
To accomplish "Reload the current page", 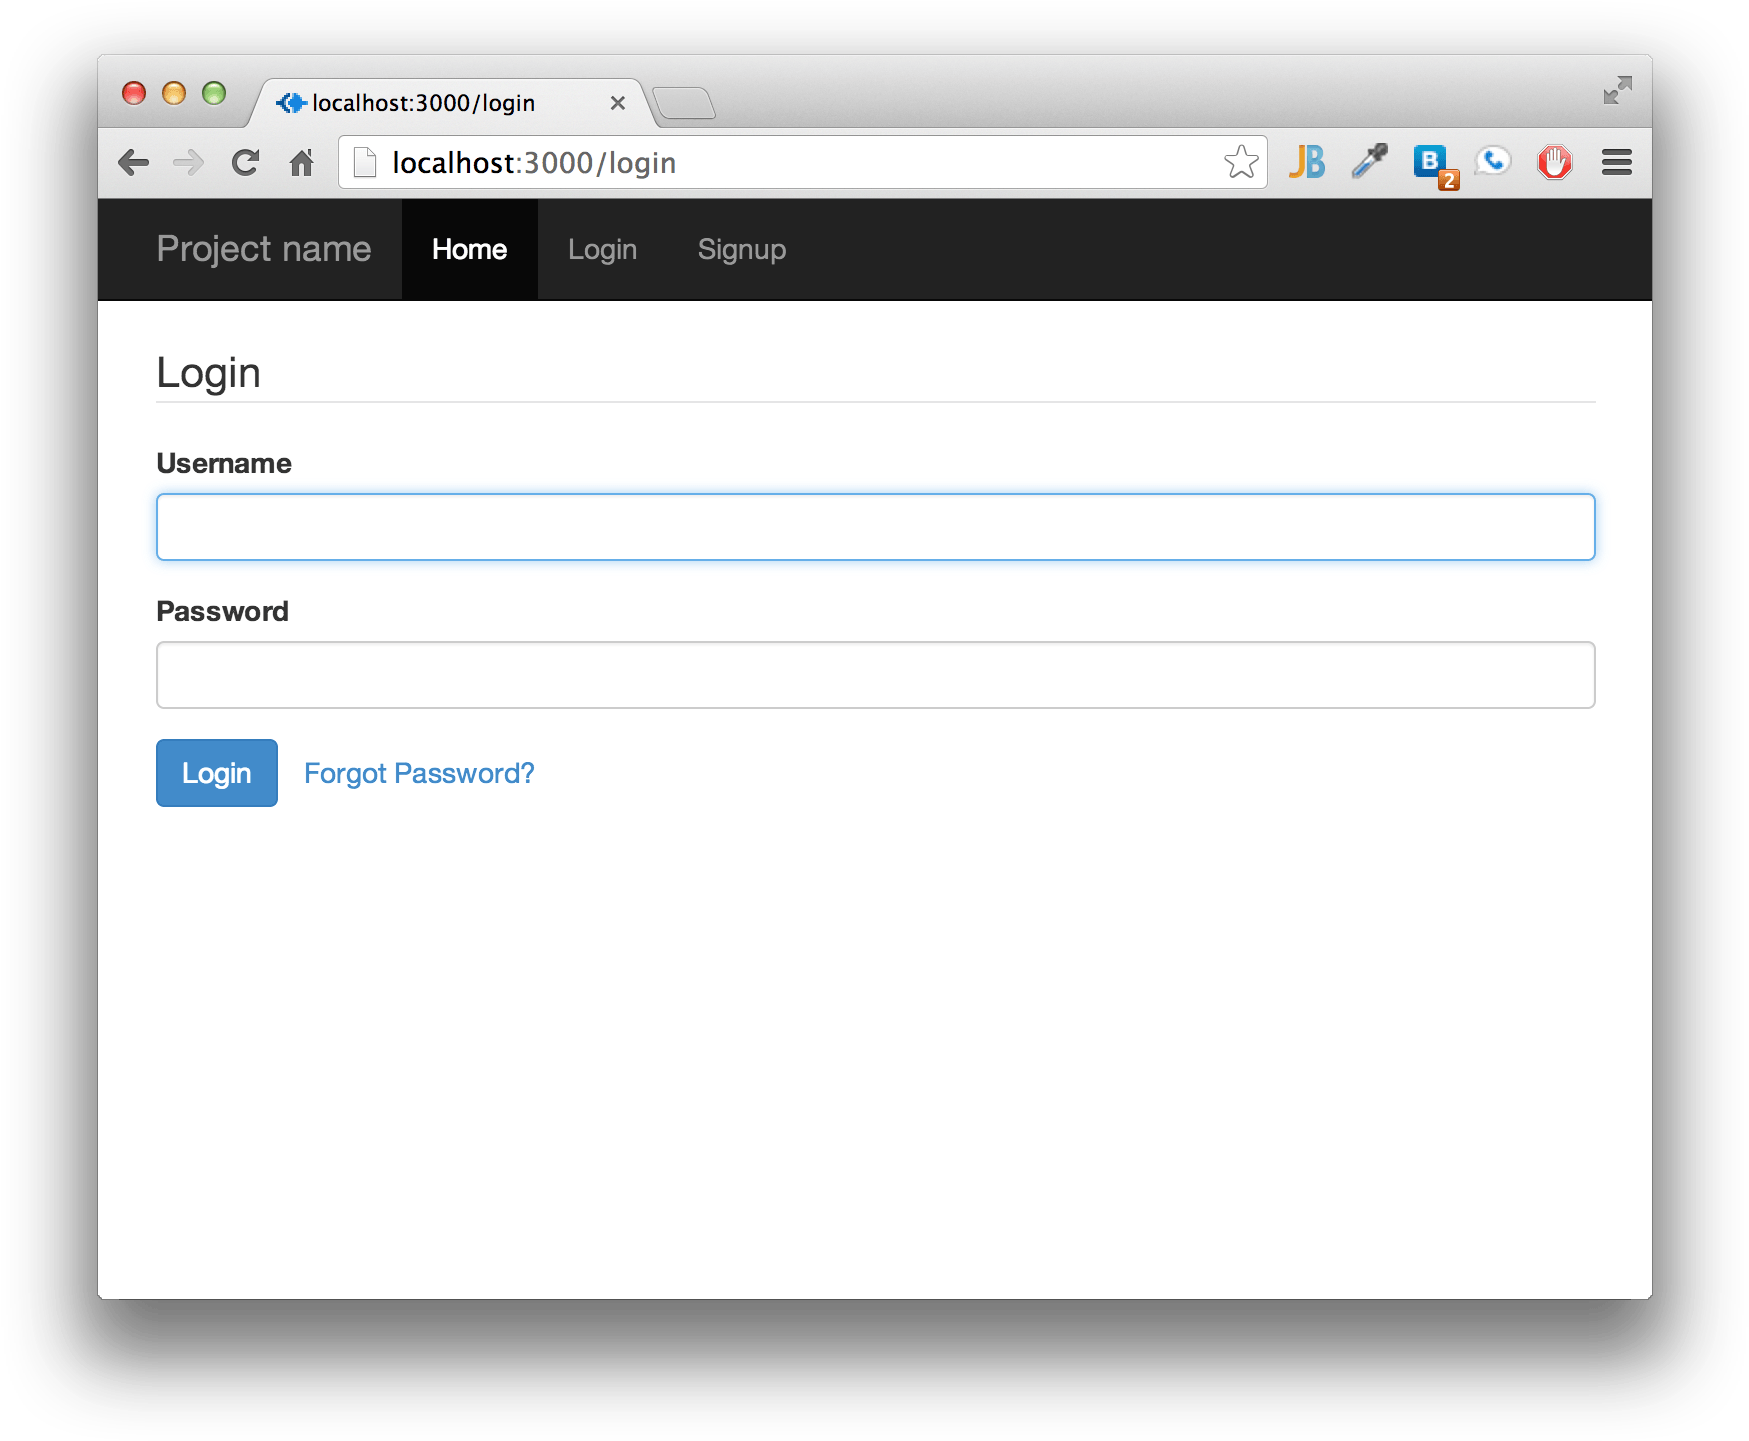I will [x=245, y=162].
